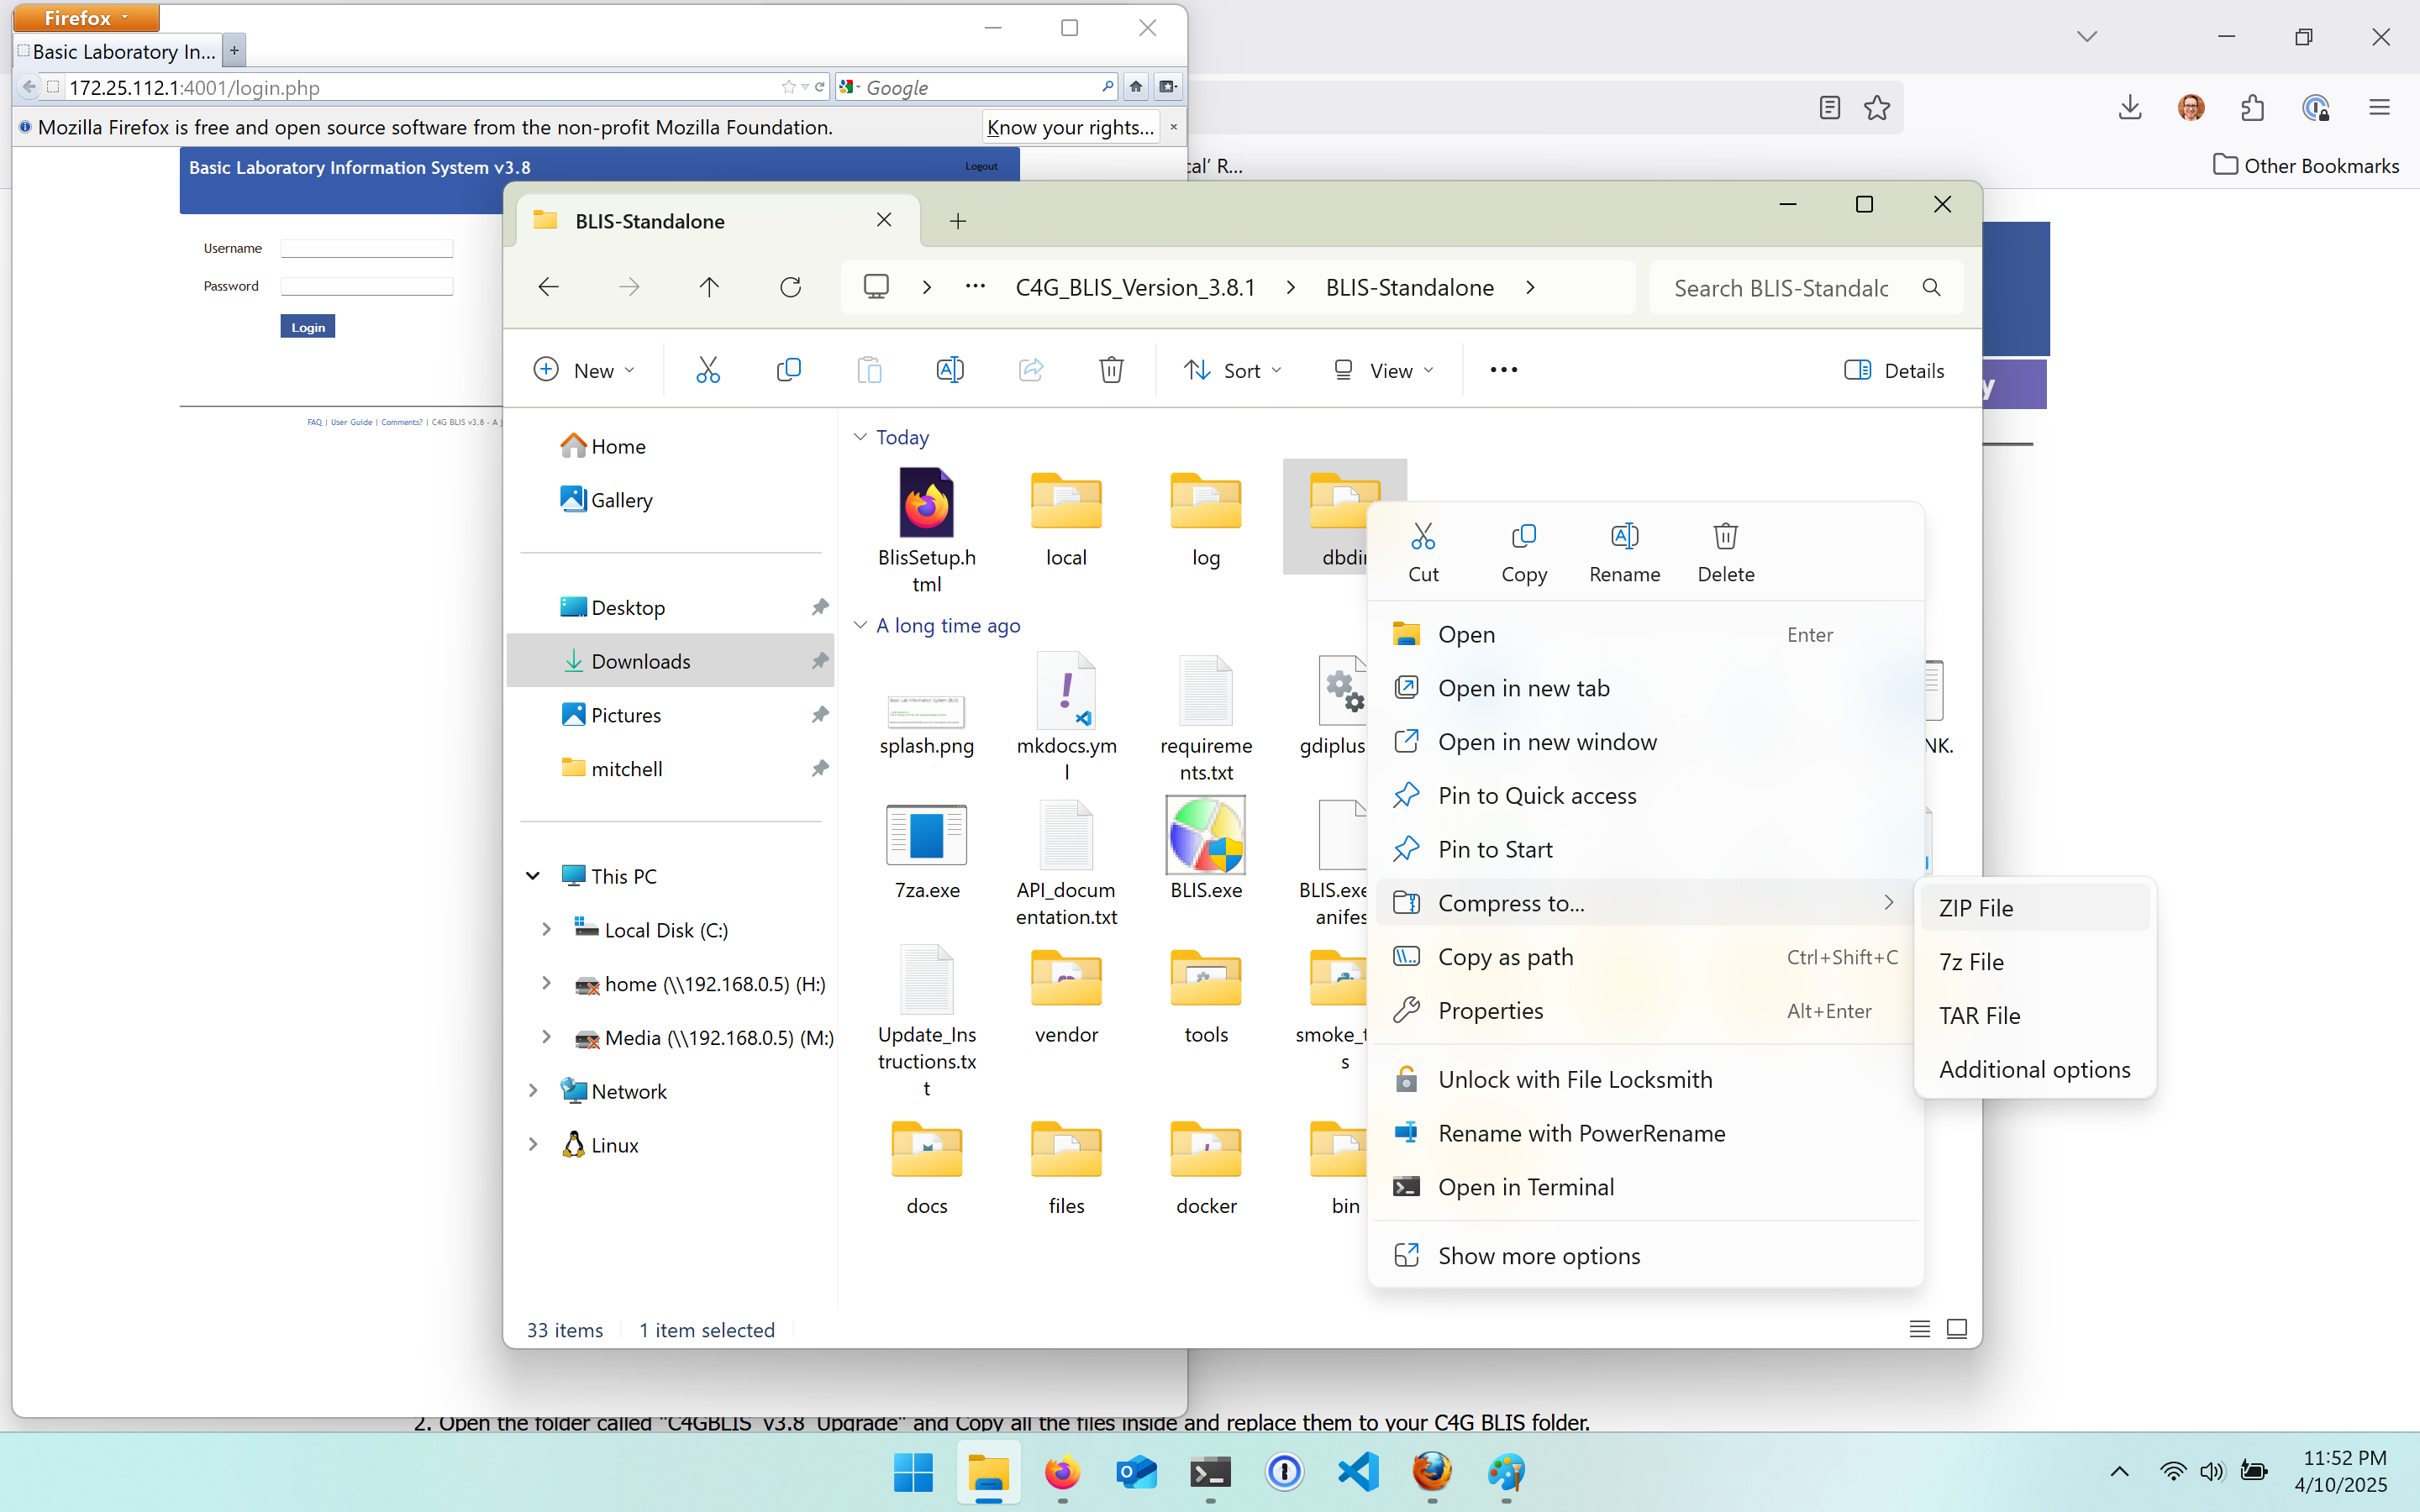
Task: Select the BlisSetup.html file
Action: (927, 531)
